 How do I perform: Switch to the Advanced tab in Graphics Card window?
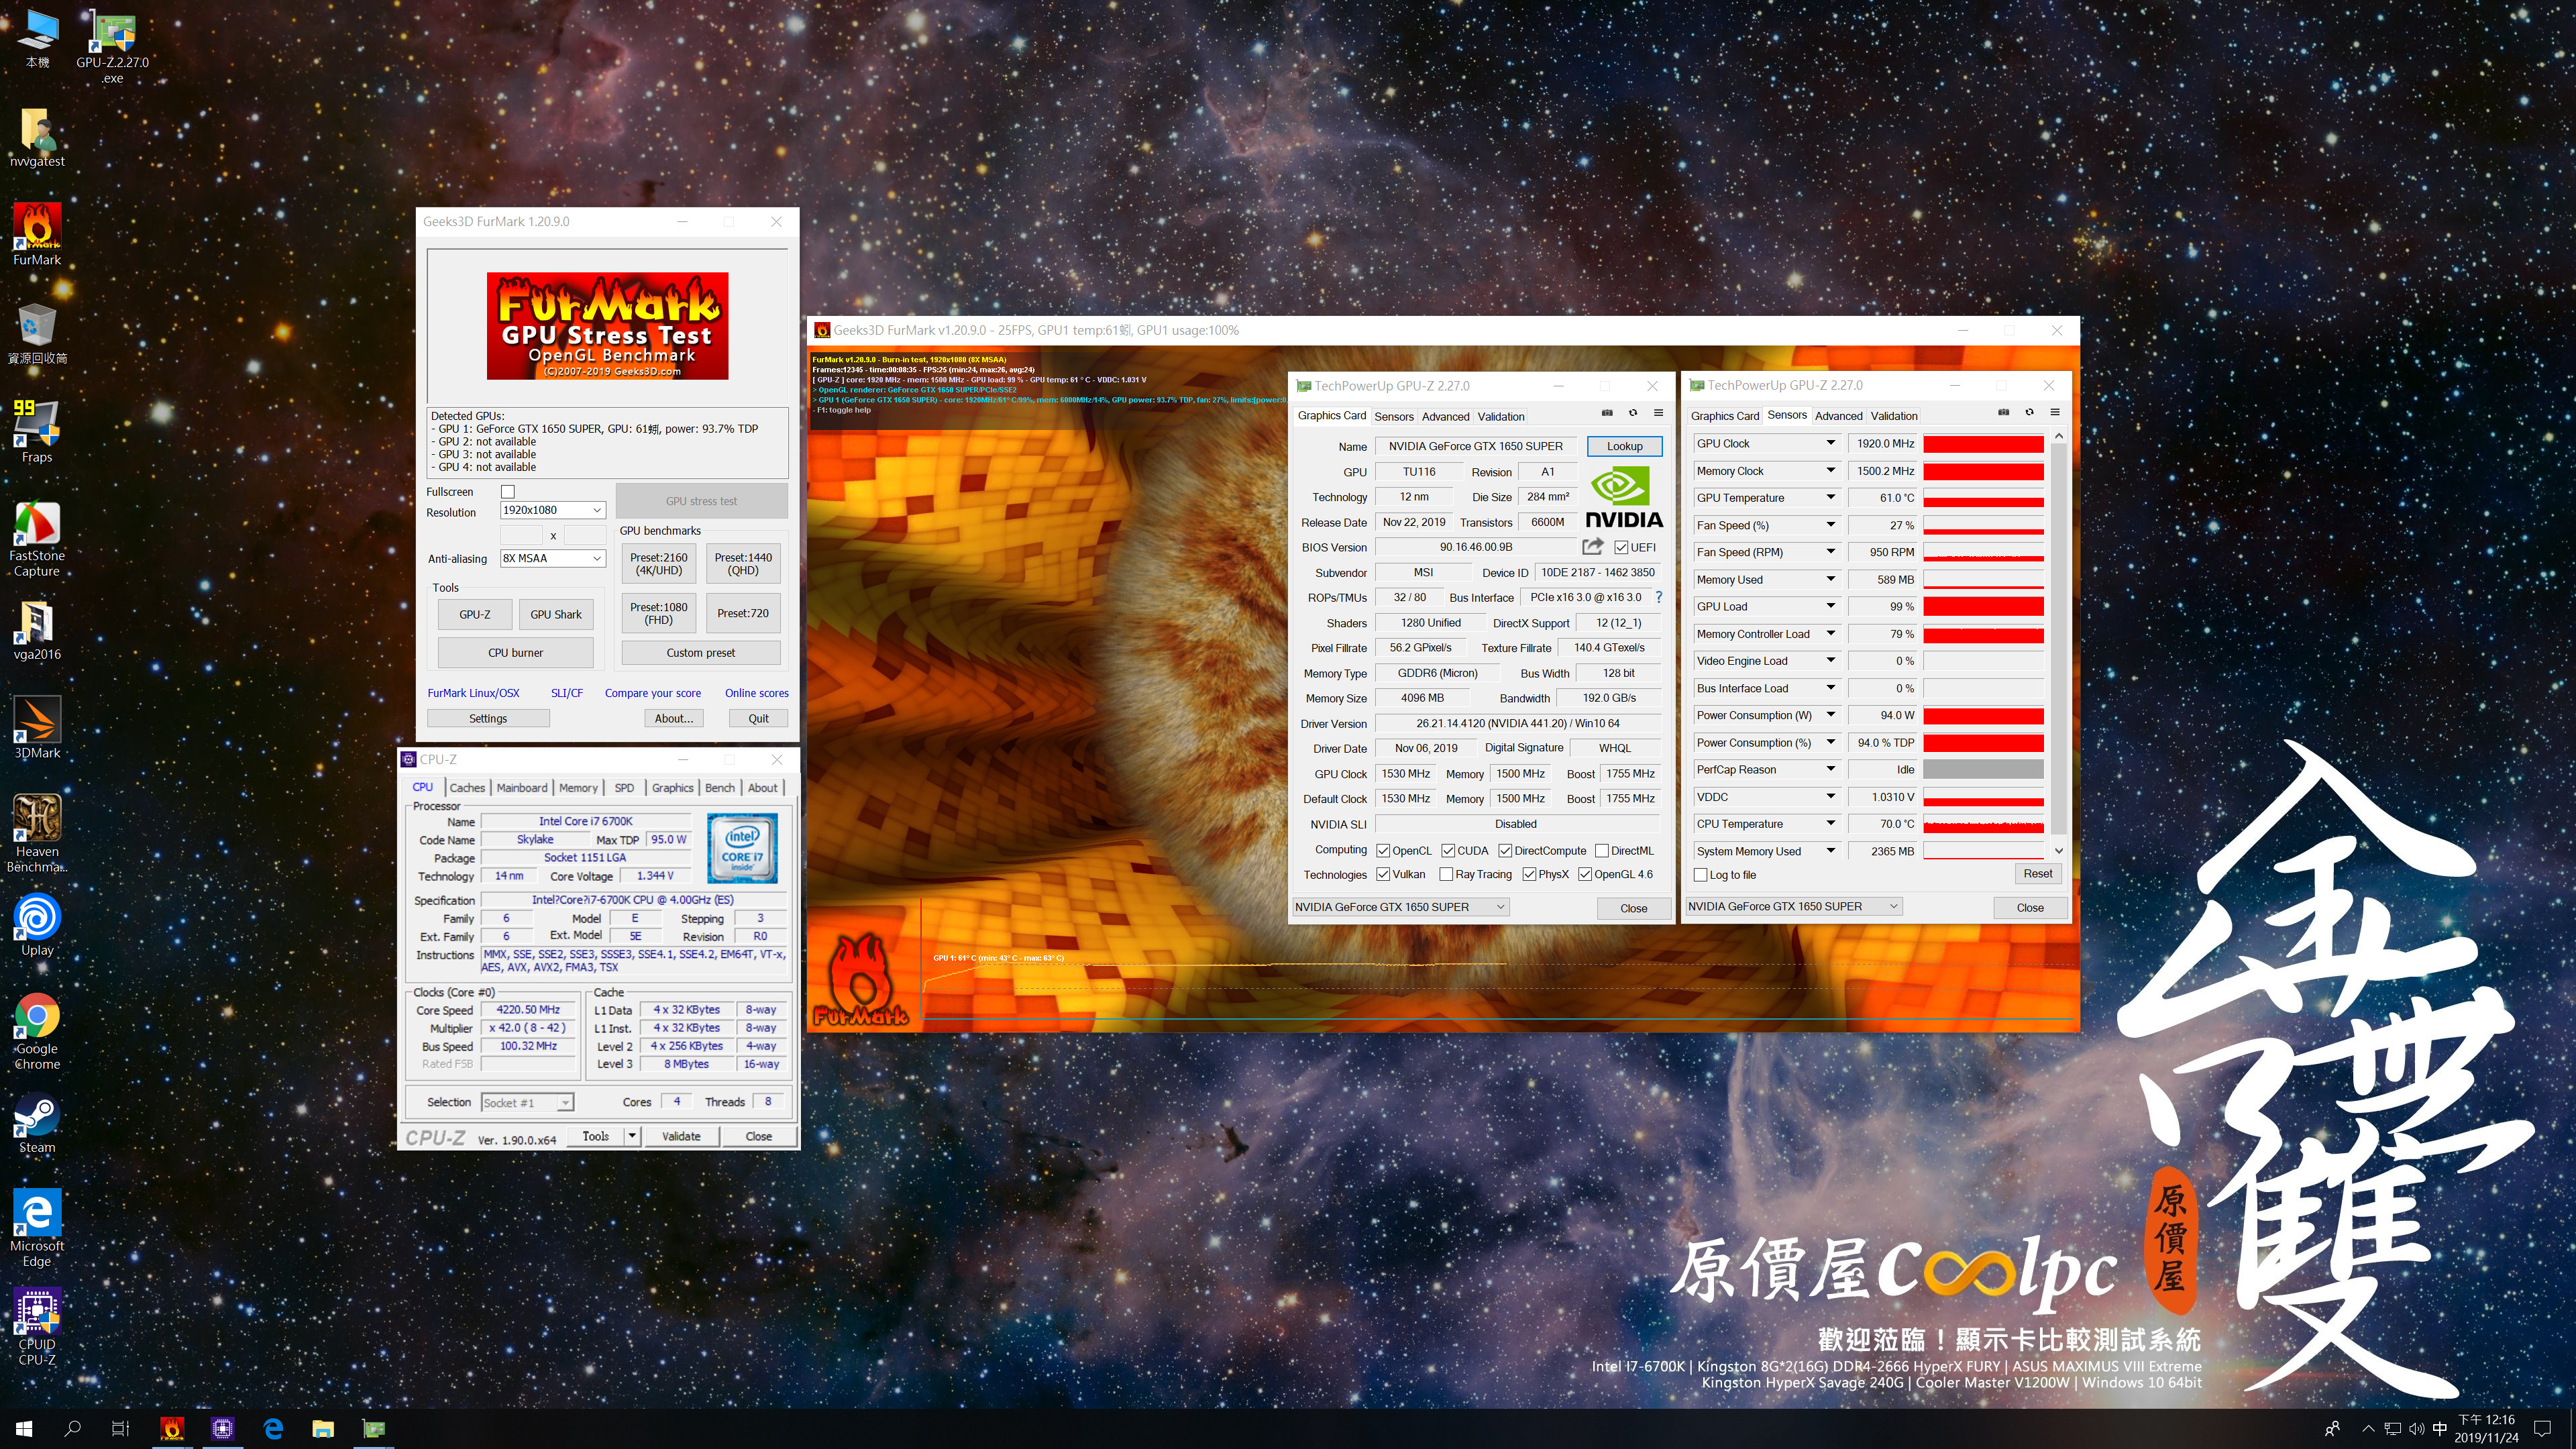[1446, 416]
